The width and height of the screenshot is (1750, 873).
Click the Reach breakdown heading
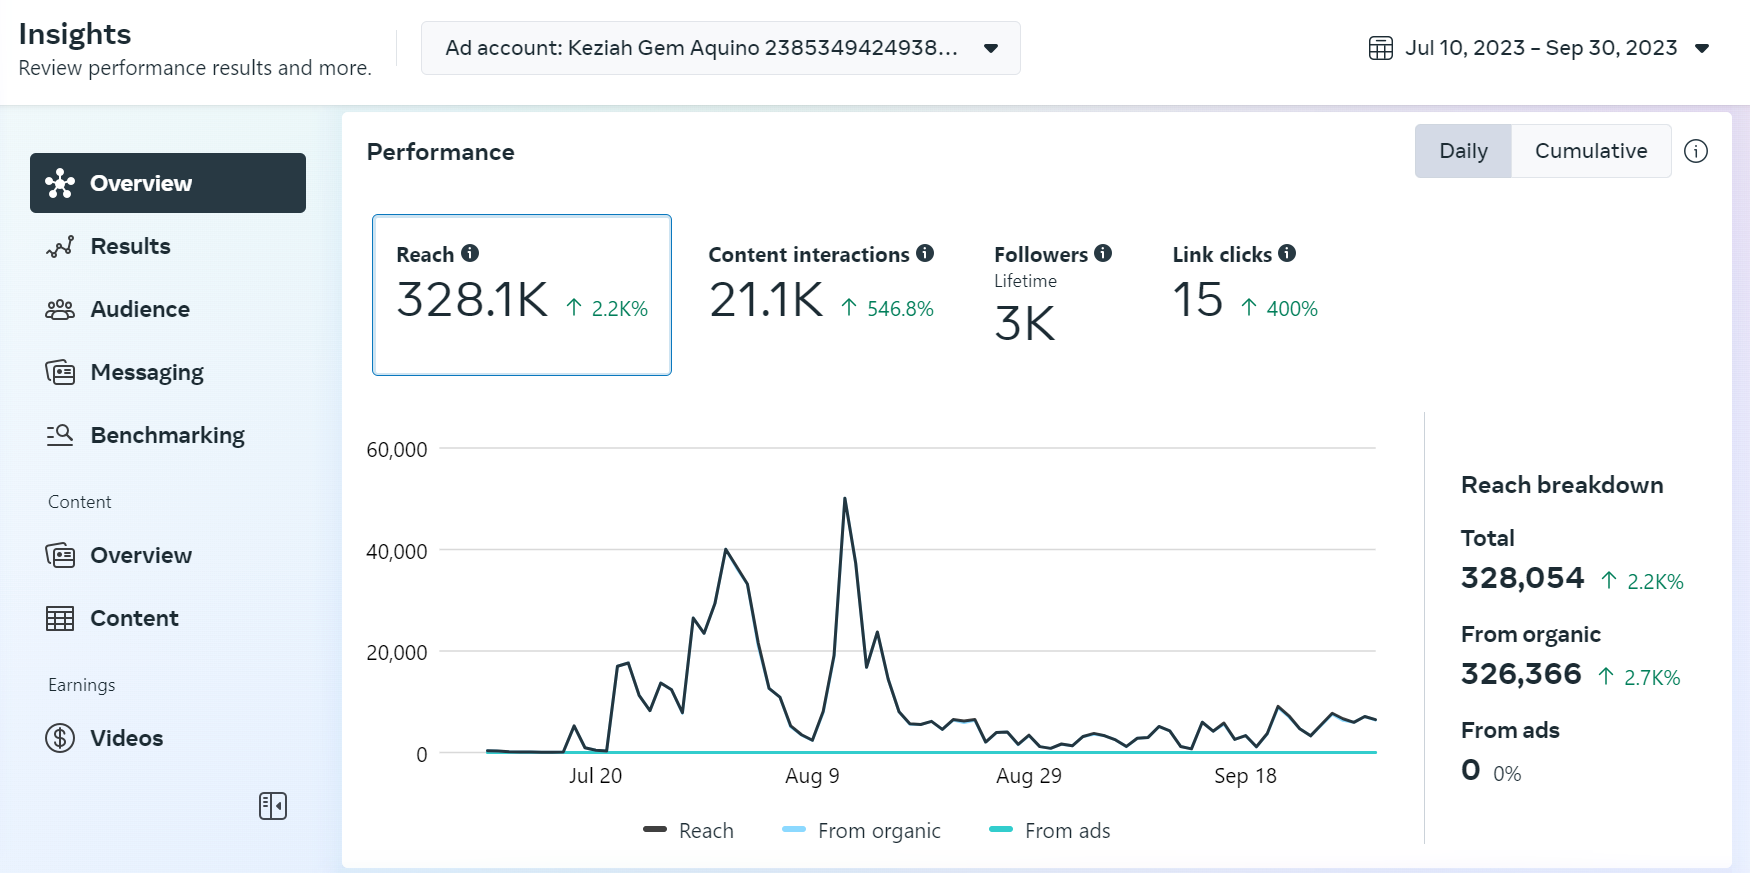coord(1562,485)
